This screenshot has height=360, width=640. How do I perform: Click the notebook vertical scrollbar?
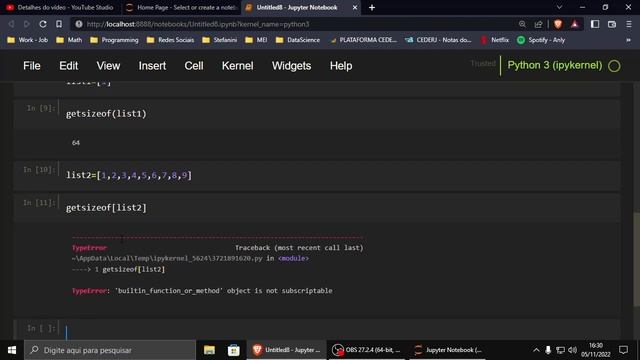tap(636, 259)
